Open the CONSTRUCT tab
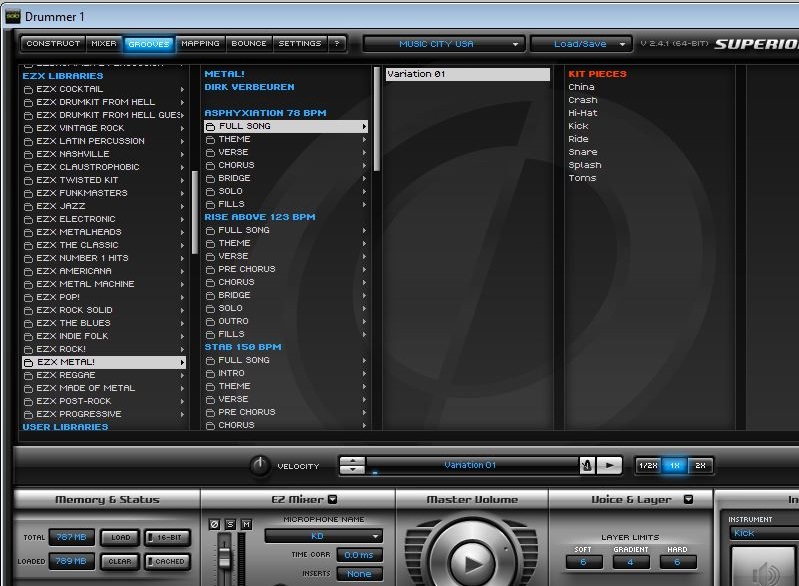 pos(53,44)
